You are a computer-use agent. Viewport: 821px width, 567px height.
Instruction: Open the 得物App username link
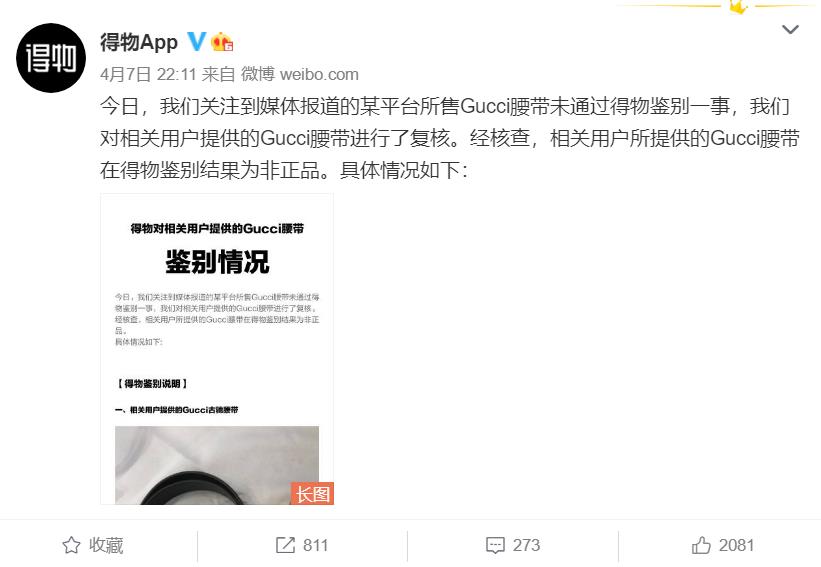coord(139,42)
